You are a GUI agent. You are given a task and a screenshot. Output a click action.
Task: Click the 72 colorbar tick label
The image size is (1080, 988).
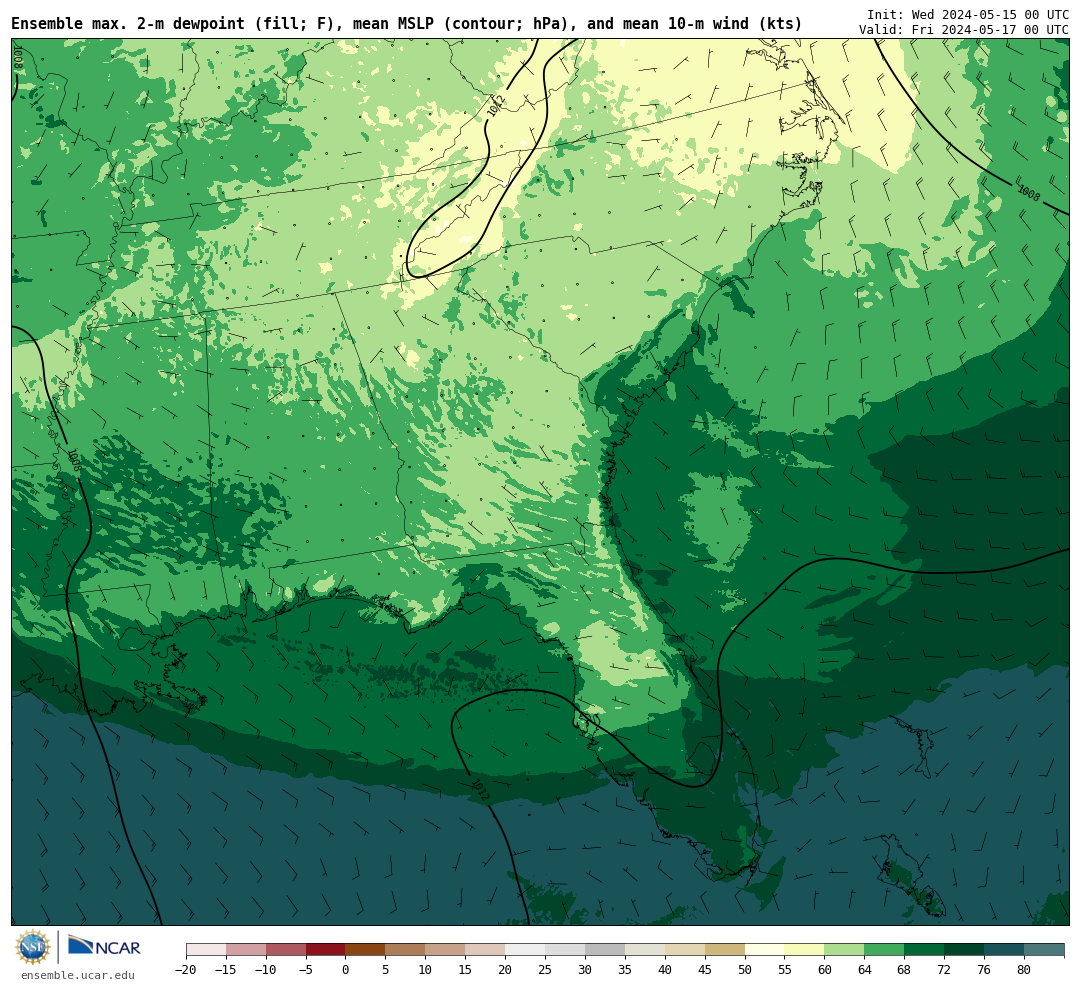945,970
